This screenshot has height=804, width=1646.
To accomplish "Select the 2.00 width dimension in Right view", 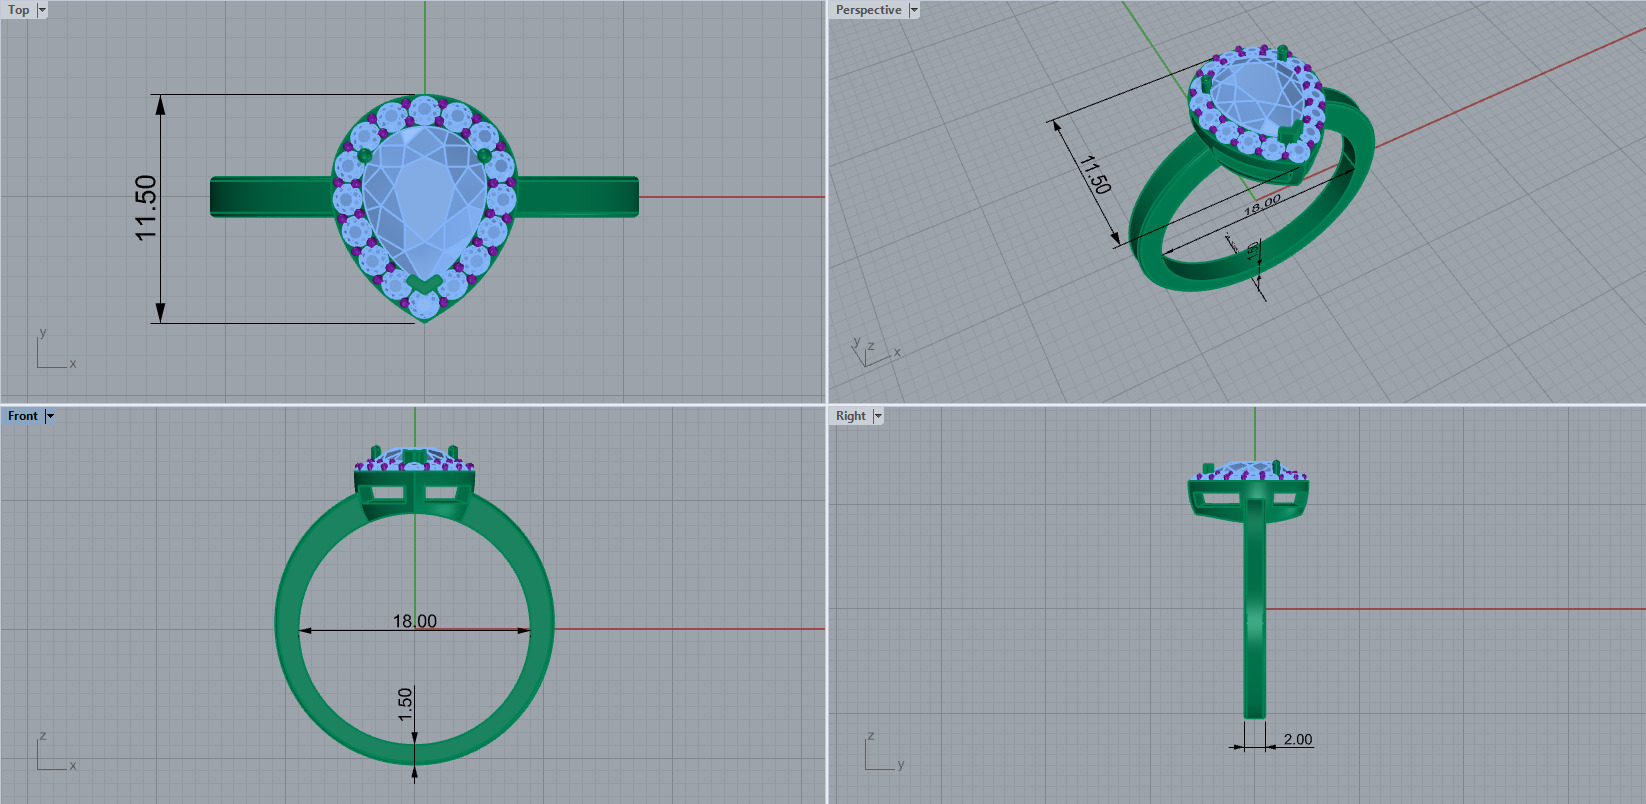I will 1298,739.
